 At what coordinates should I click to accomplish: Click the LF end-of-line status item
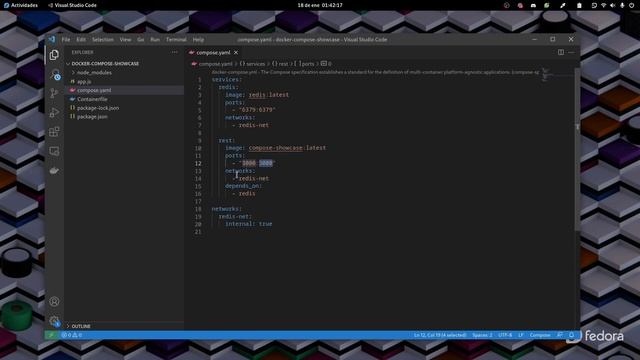(x=521, y=335)
